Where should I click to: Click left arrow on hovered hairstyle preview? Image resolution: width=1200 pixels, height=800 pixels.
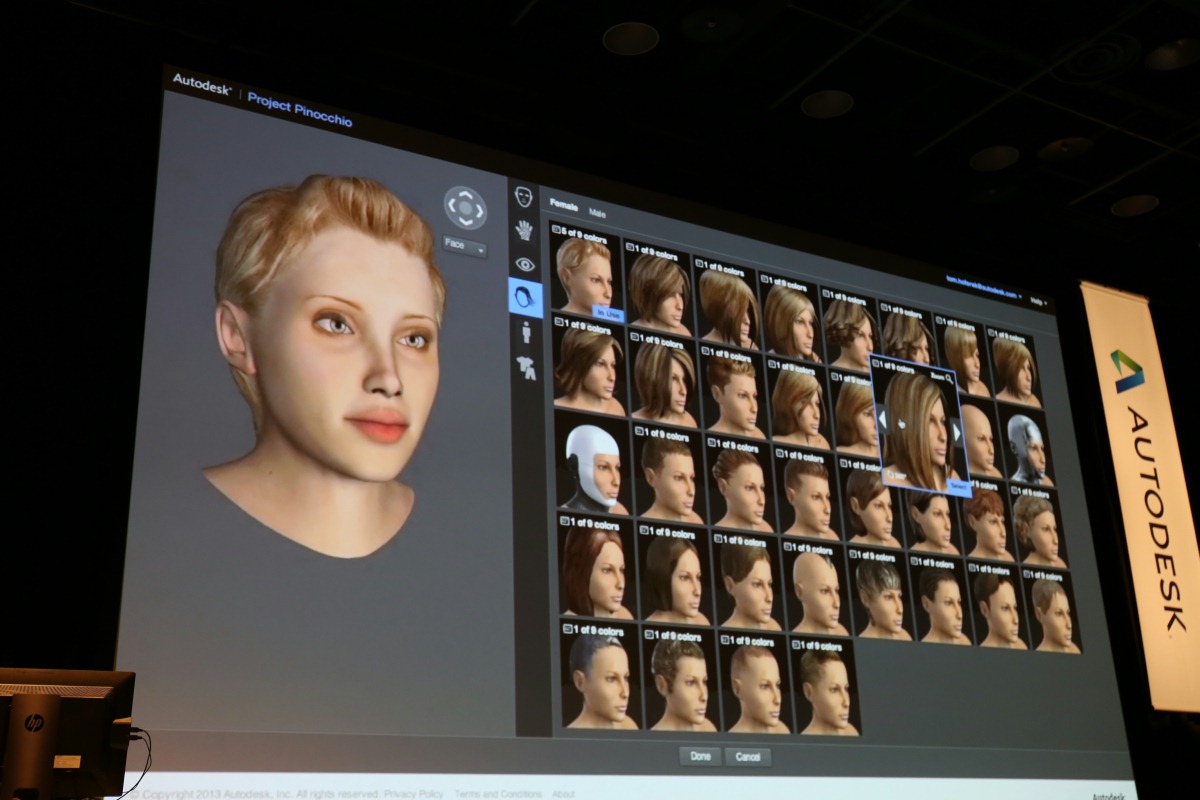tap(882, 417)
